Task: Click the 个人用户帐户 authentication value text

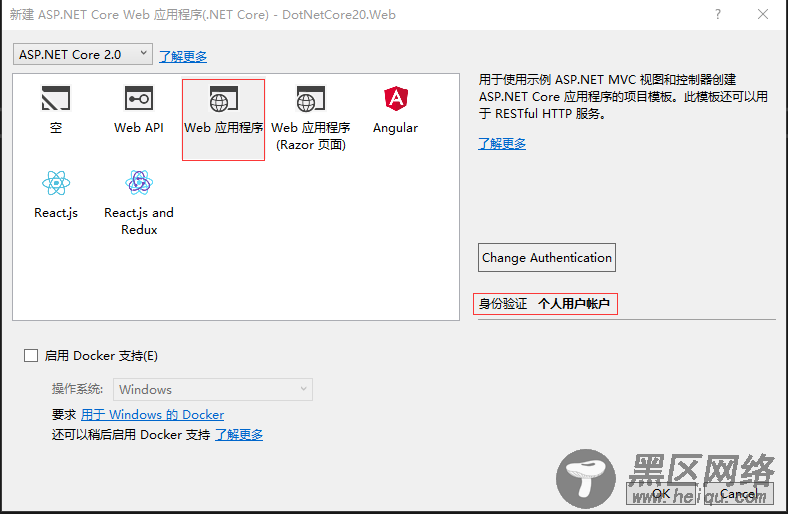Action: (574, 303)
